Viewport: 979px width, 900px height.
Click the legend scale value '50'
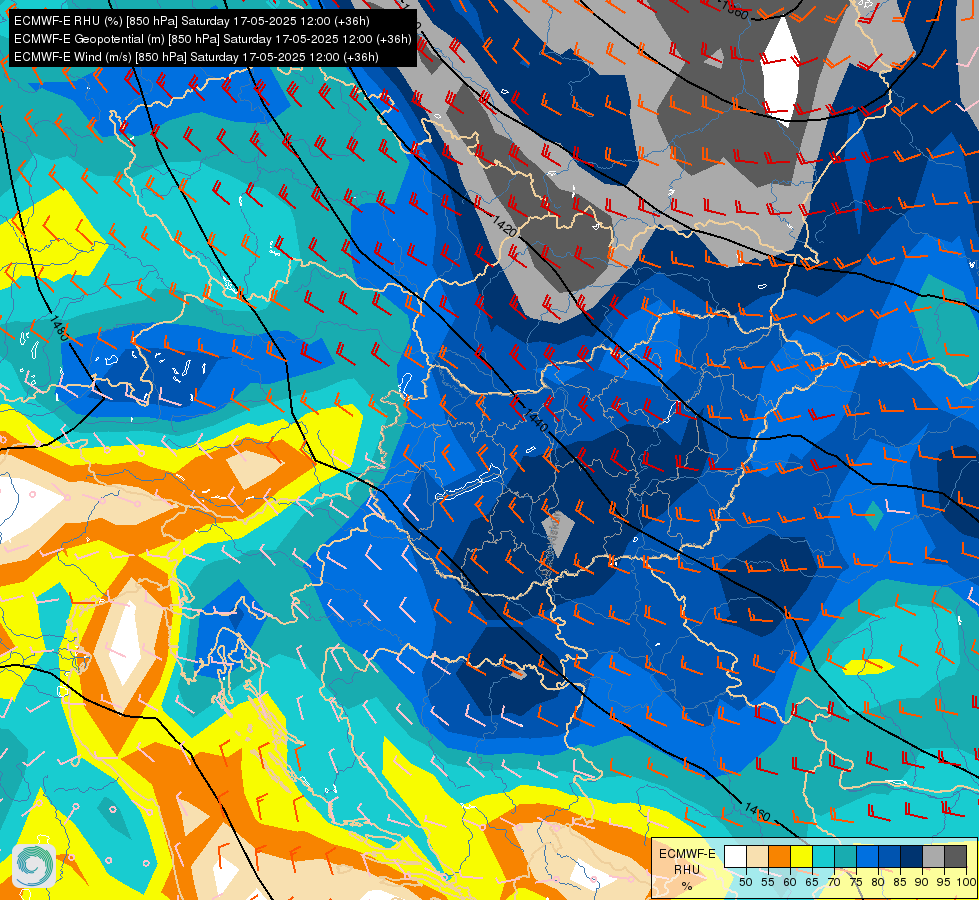(745, 883)
